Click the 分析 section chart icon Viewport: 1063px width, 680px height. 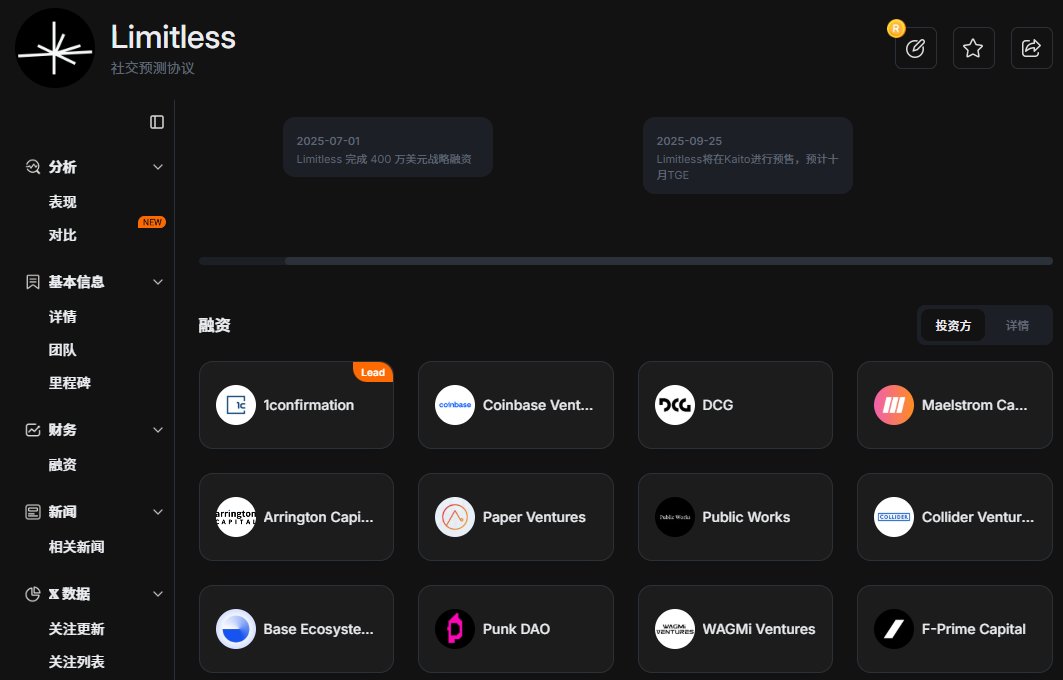click(x=33, y=167)
